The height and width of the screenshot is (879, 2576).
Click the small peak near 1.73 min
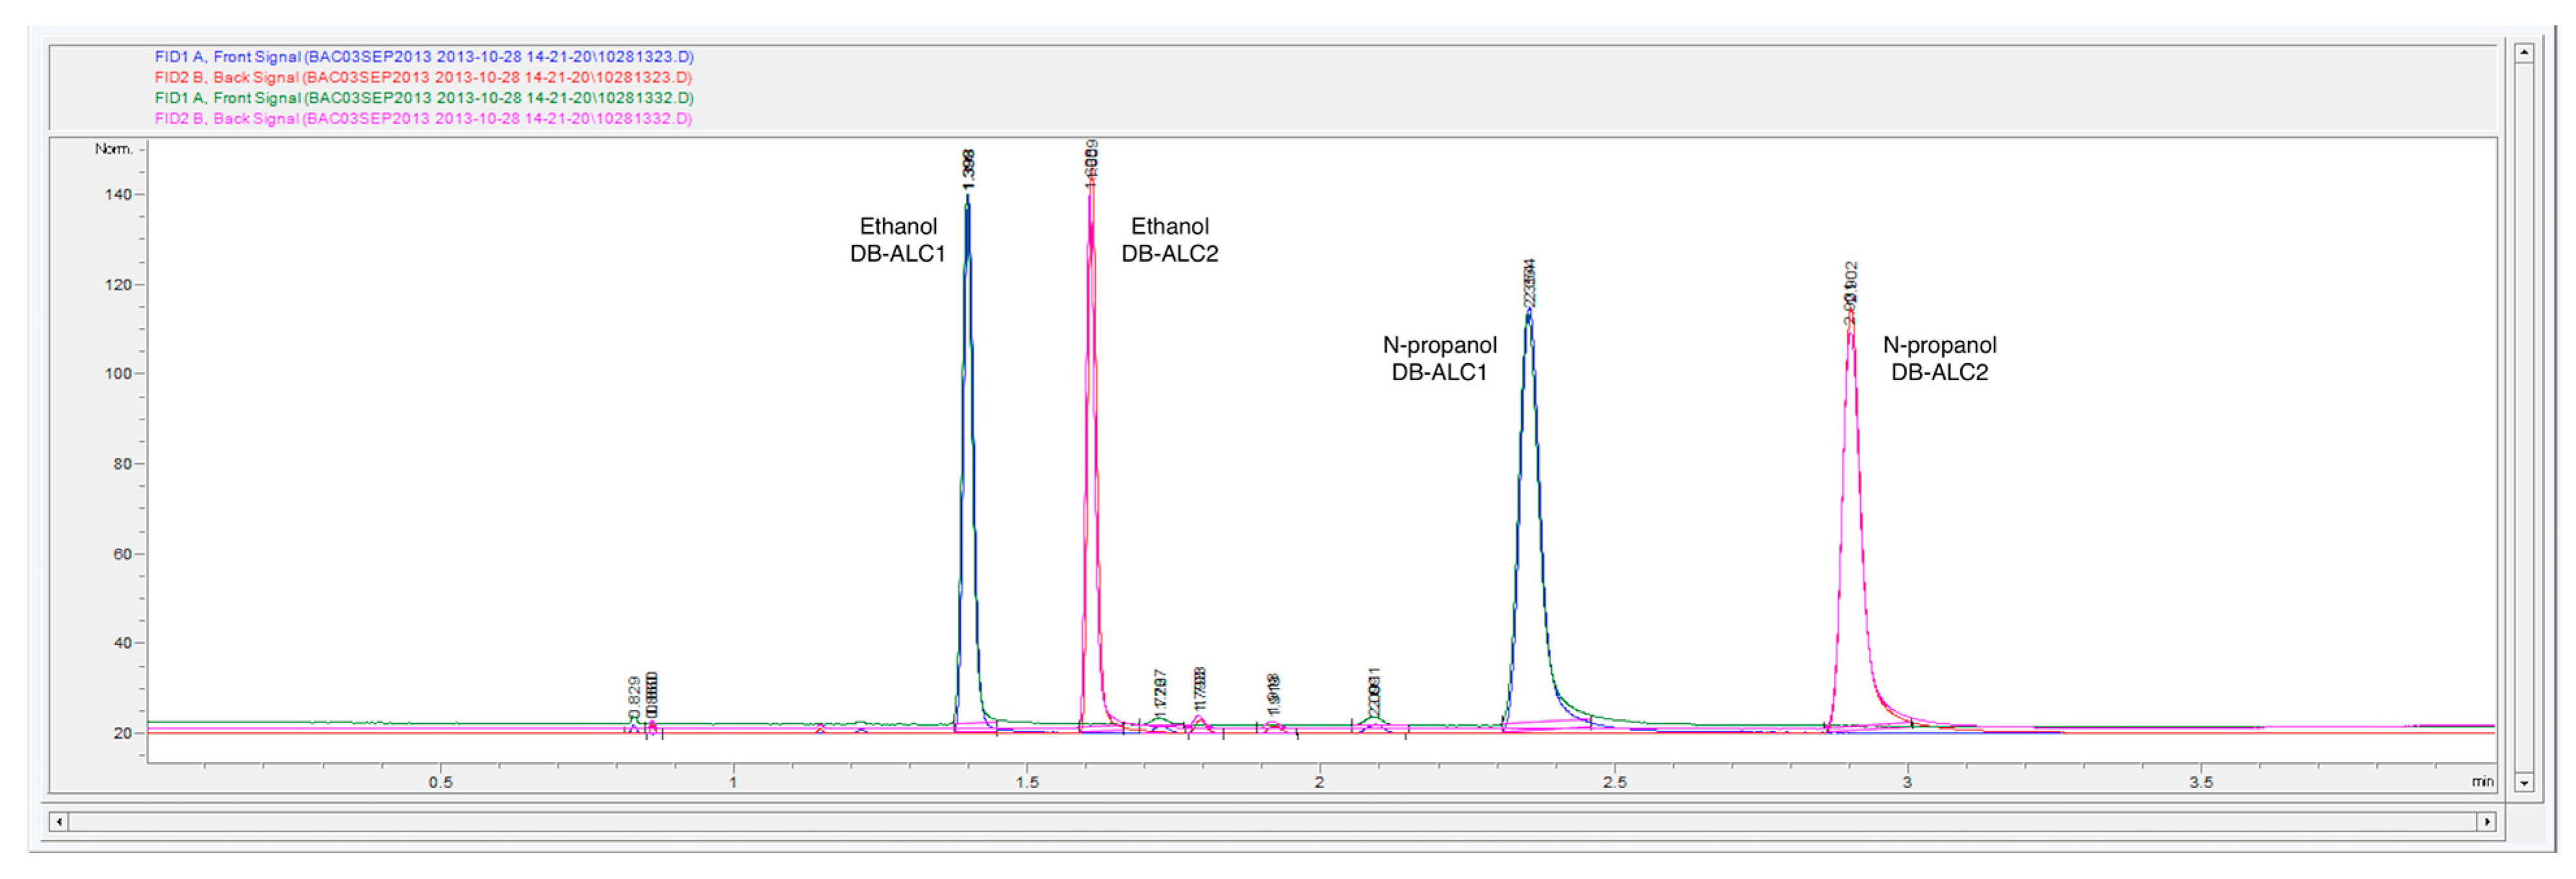coord(1159,719)
